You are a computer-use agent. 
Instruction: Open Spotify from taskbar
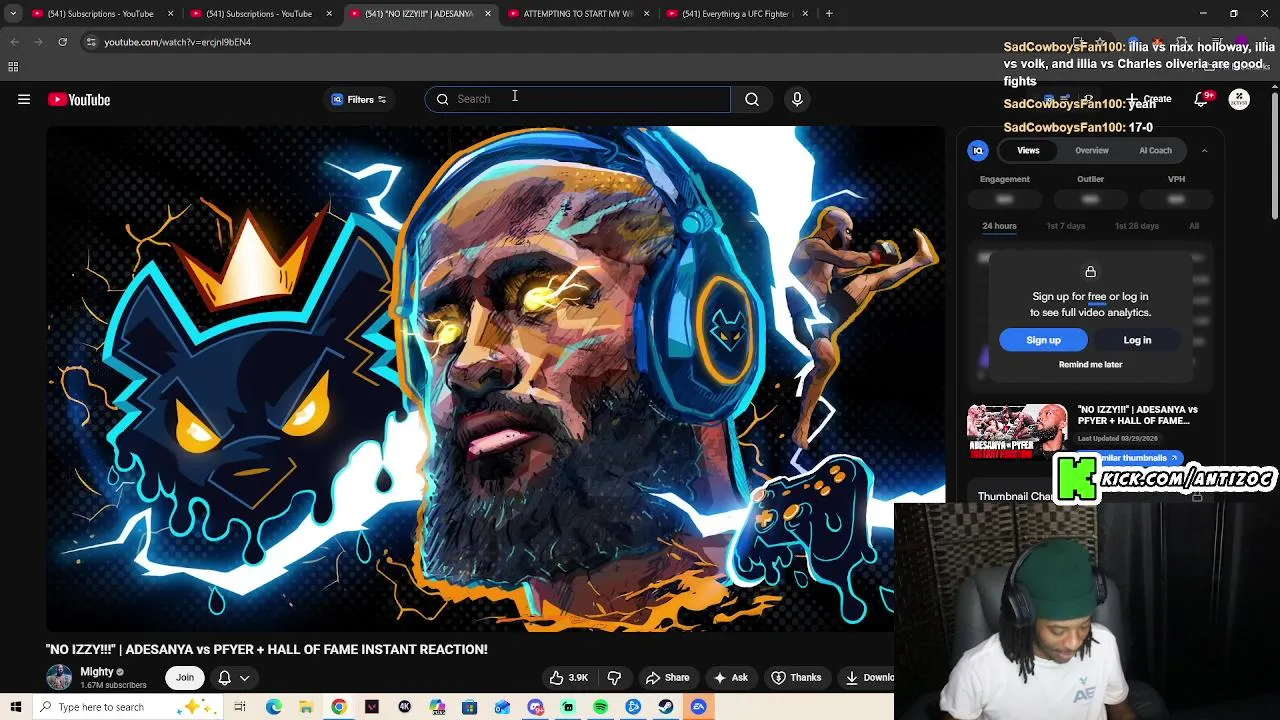click(x=600, y=707)
